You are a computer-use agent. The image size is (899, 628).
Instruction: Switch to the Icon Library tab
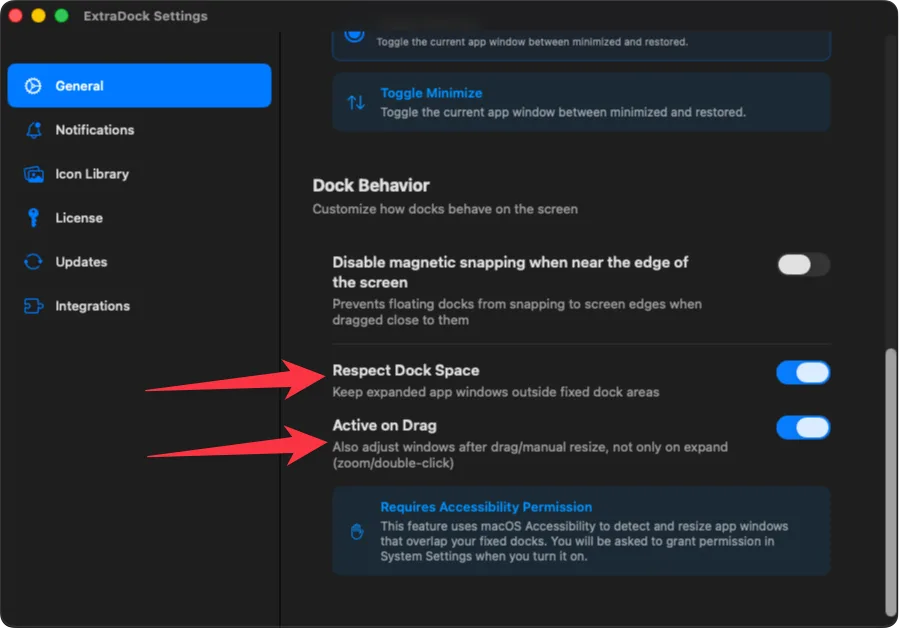(x=139, y=174)
